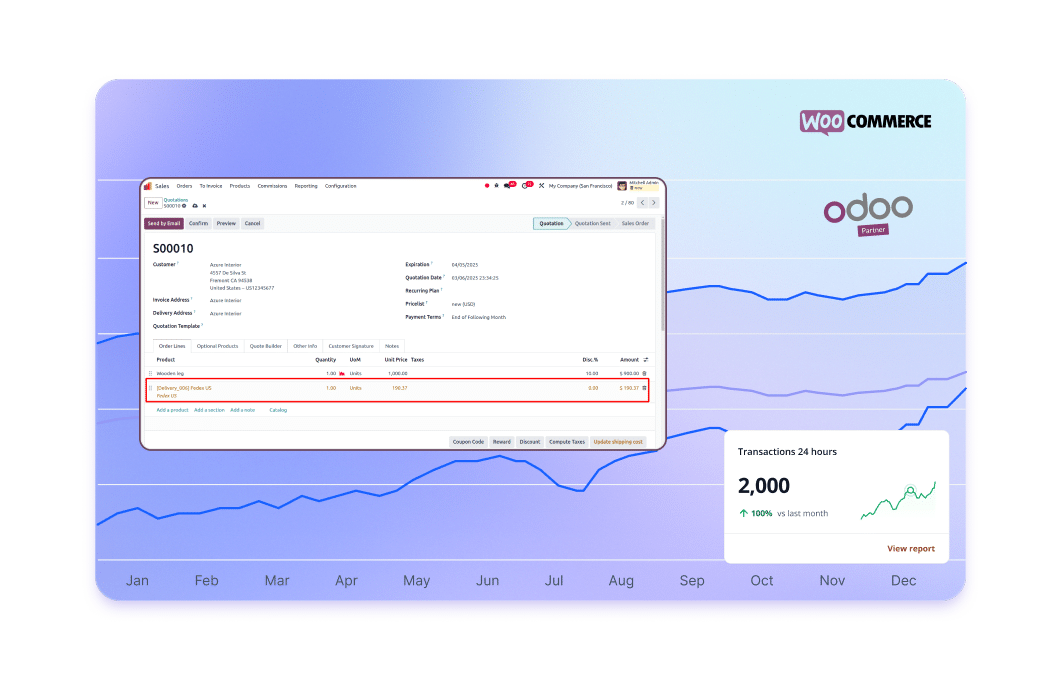Discard changes with the X icon
Screen dimensions: 1061x679
[x=204, y=206]
